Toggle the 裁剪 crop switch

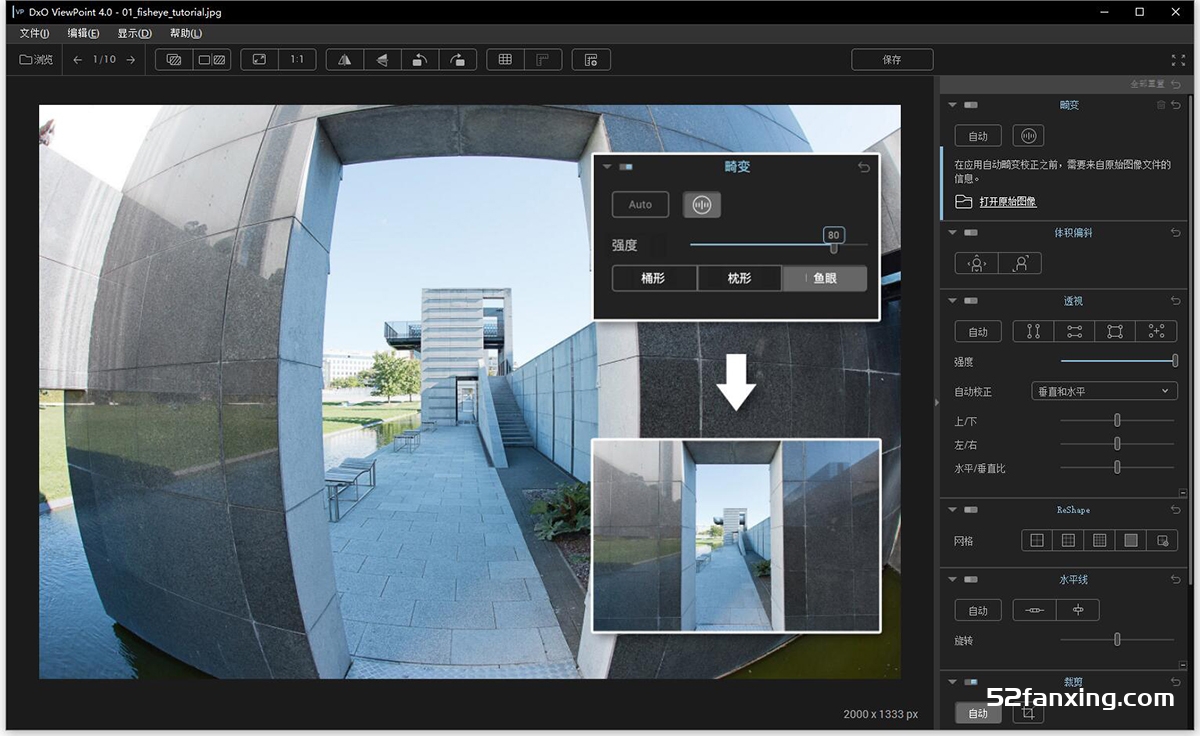point(971,682)
